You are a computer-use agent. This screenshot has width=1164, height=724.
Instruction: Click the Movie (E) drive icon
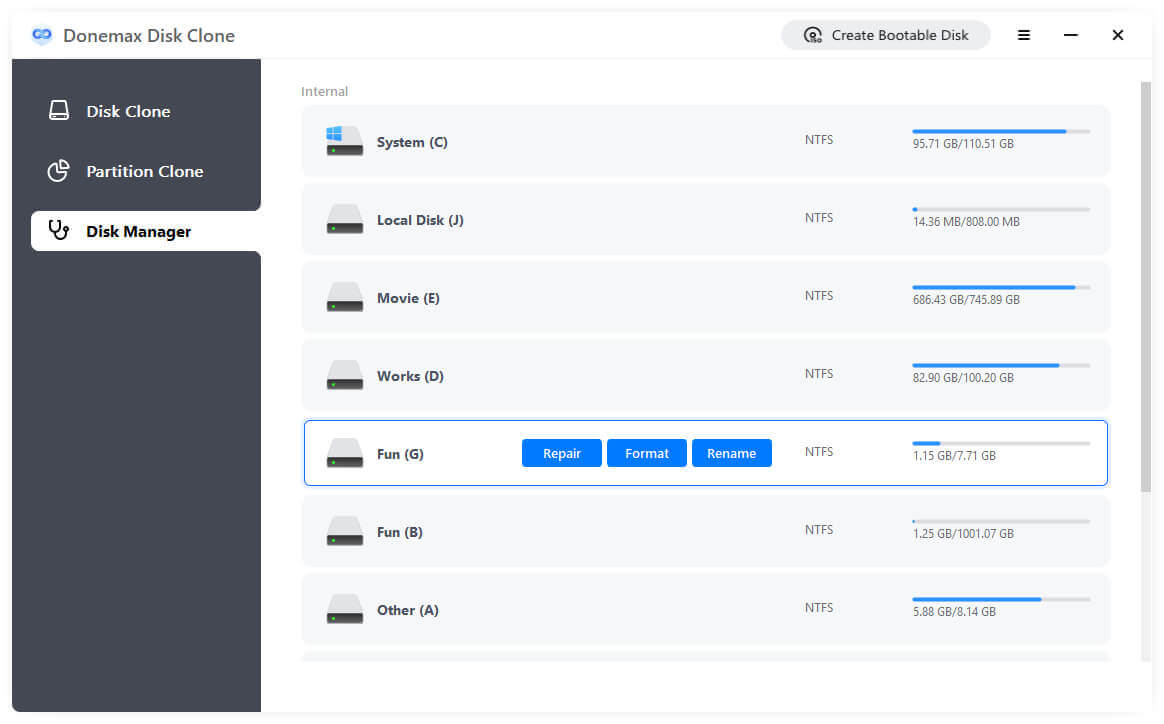[344, 298]
